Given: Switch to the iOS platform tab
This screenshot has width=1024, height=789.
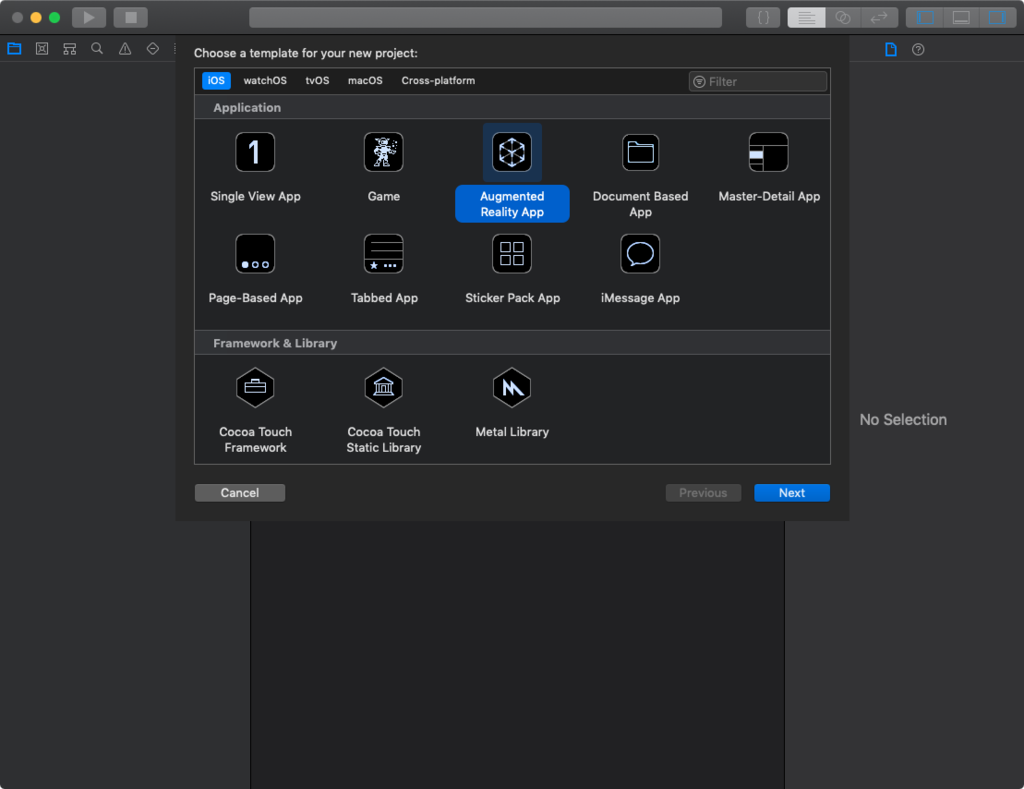Looking at the screenshot, I should point(216,80).
